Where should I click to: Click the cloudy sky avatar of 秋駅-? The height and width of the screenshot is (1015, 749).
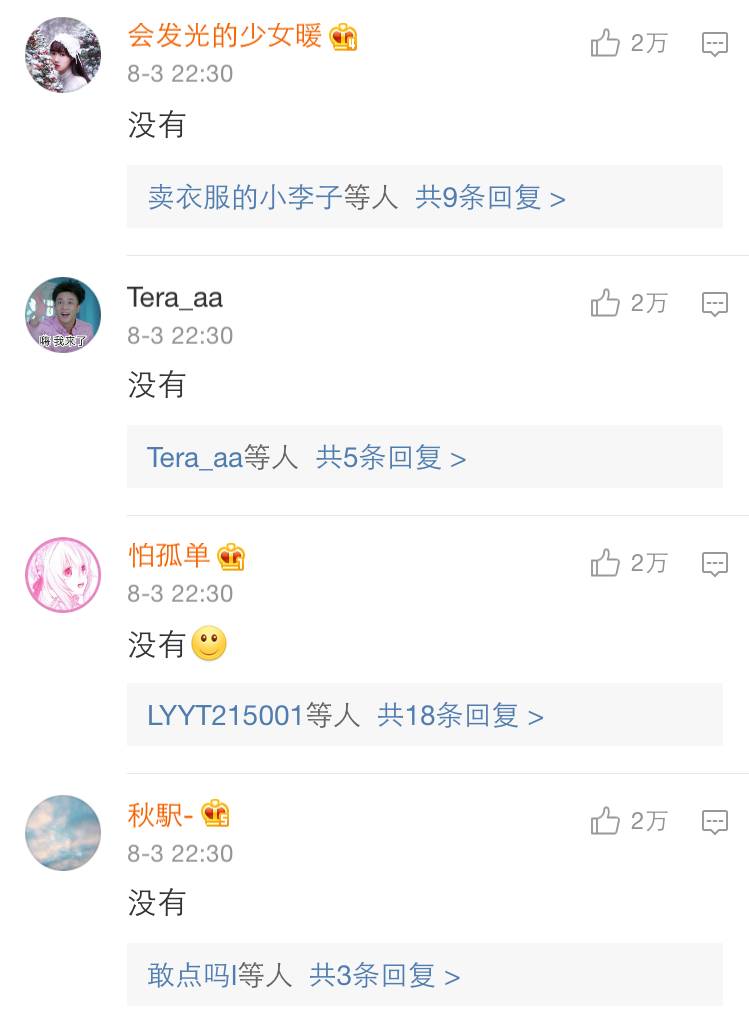[63, 833]
